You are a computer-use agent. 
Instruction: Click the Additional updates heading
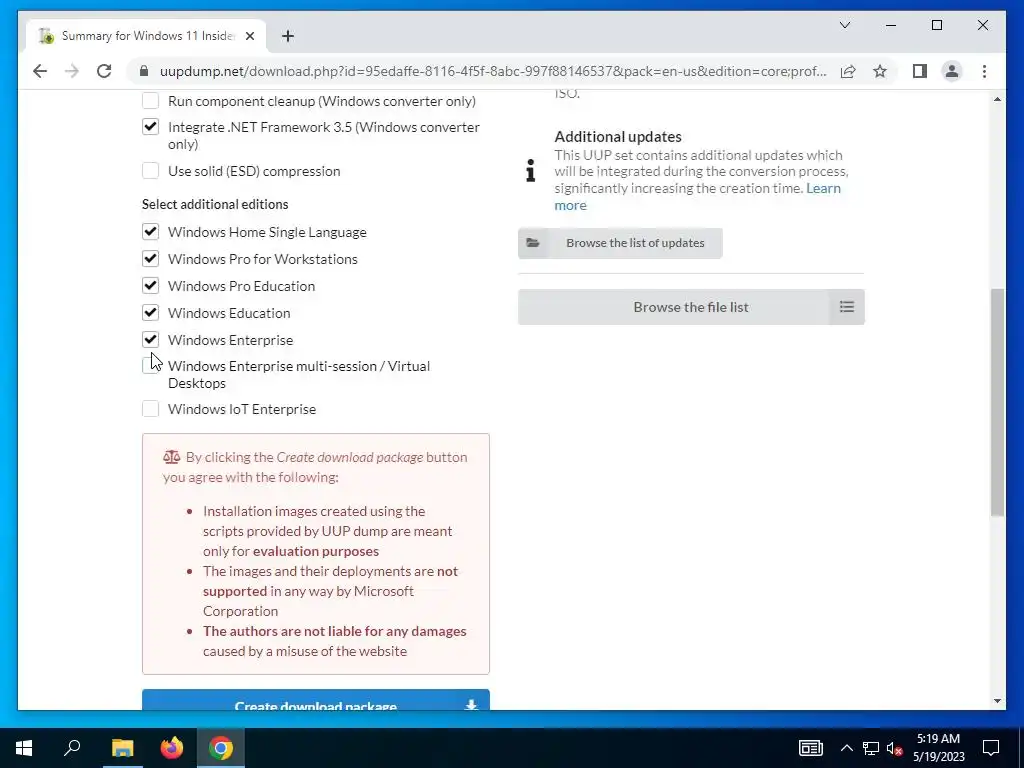(618, 136)
